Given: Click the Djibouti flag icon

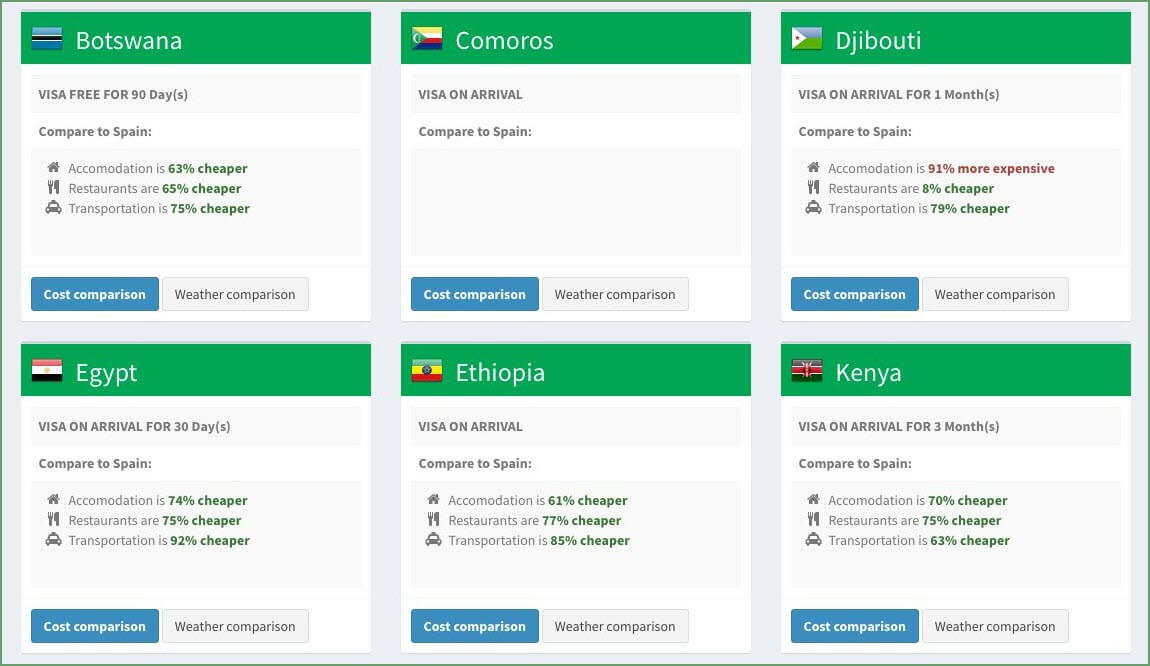Looking at the screenshot, I should pos(807,39).
